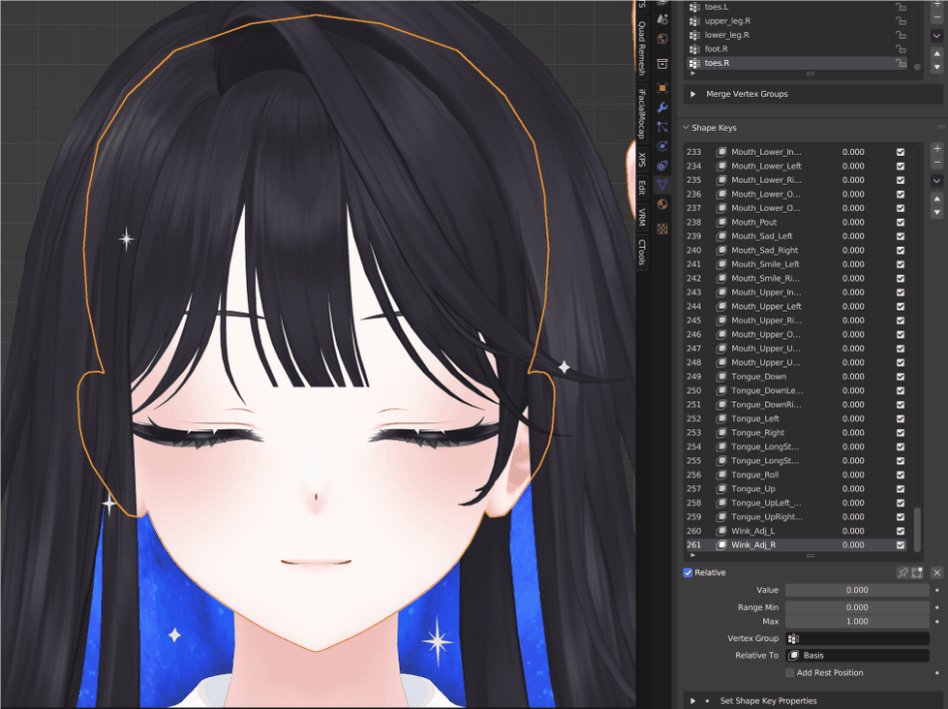Move vertex group down with arrow button
The image size is (948, 709).
pyautogui.click(x=937, y=68)
